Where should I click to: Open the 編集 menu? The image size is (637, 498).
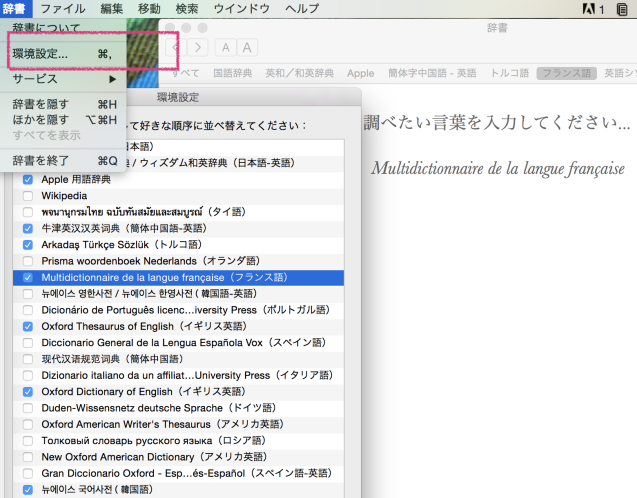click(x=112, y=9)
